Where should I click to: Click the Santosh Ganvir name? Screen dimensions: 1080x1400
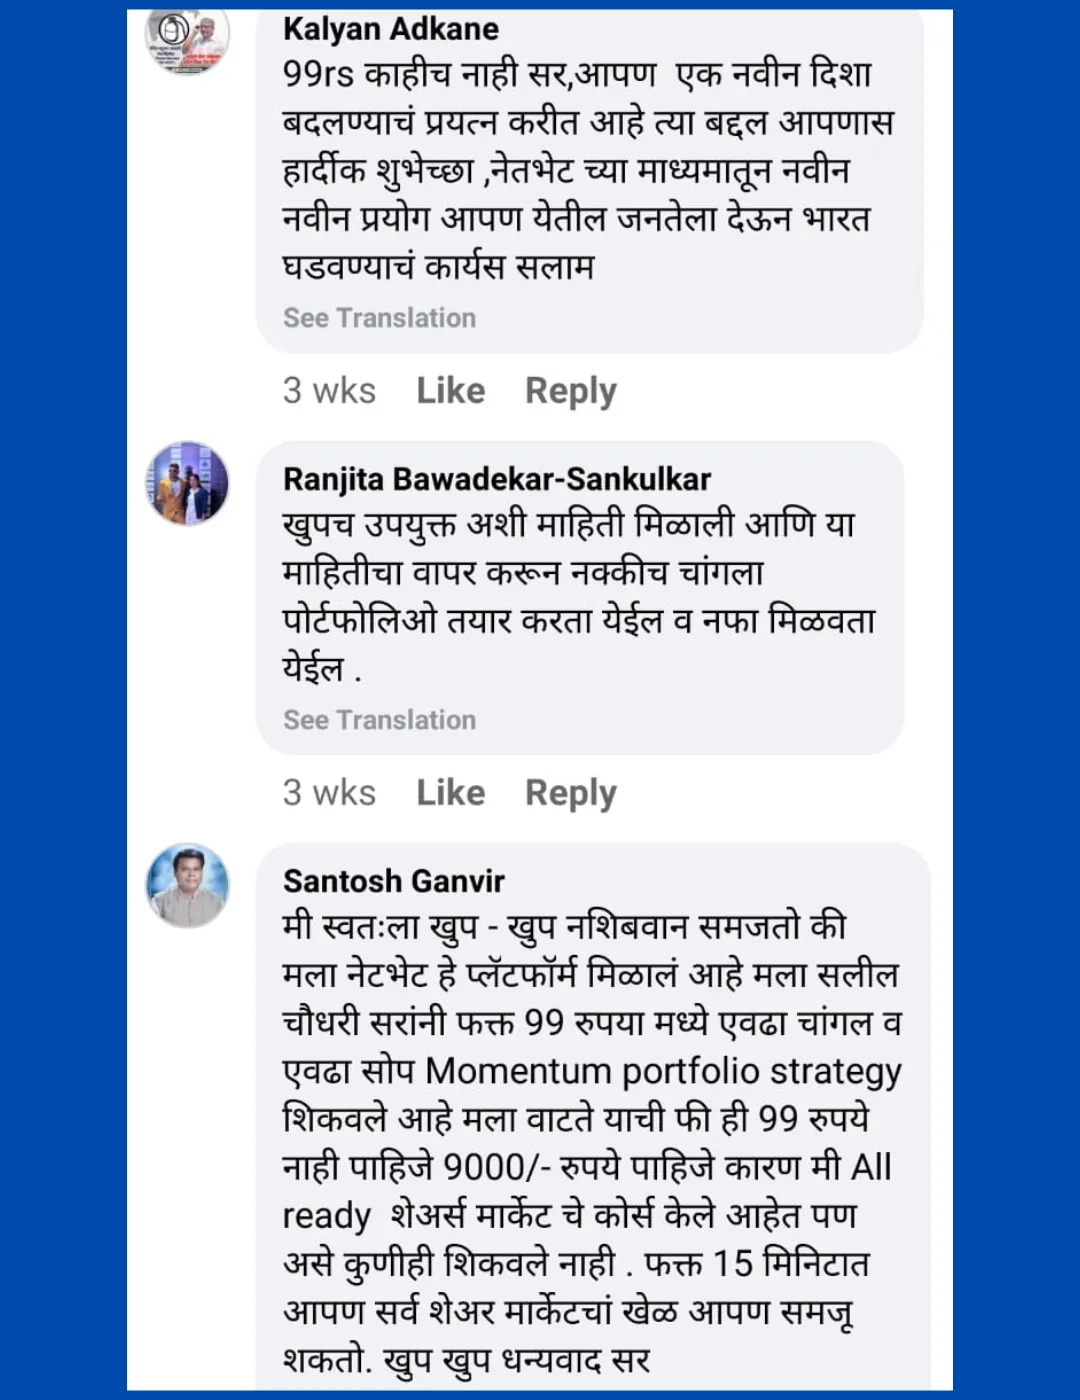click(393, 881)
